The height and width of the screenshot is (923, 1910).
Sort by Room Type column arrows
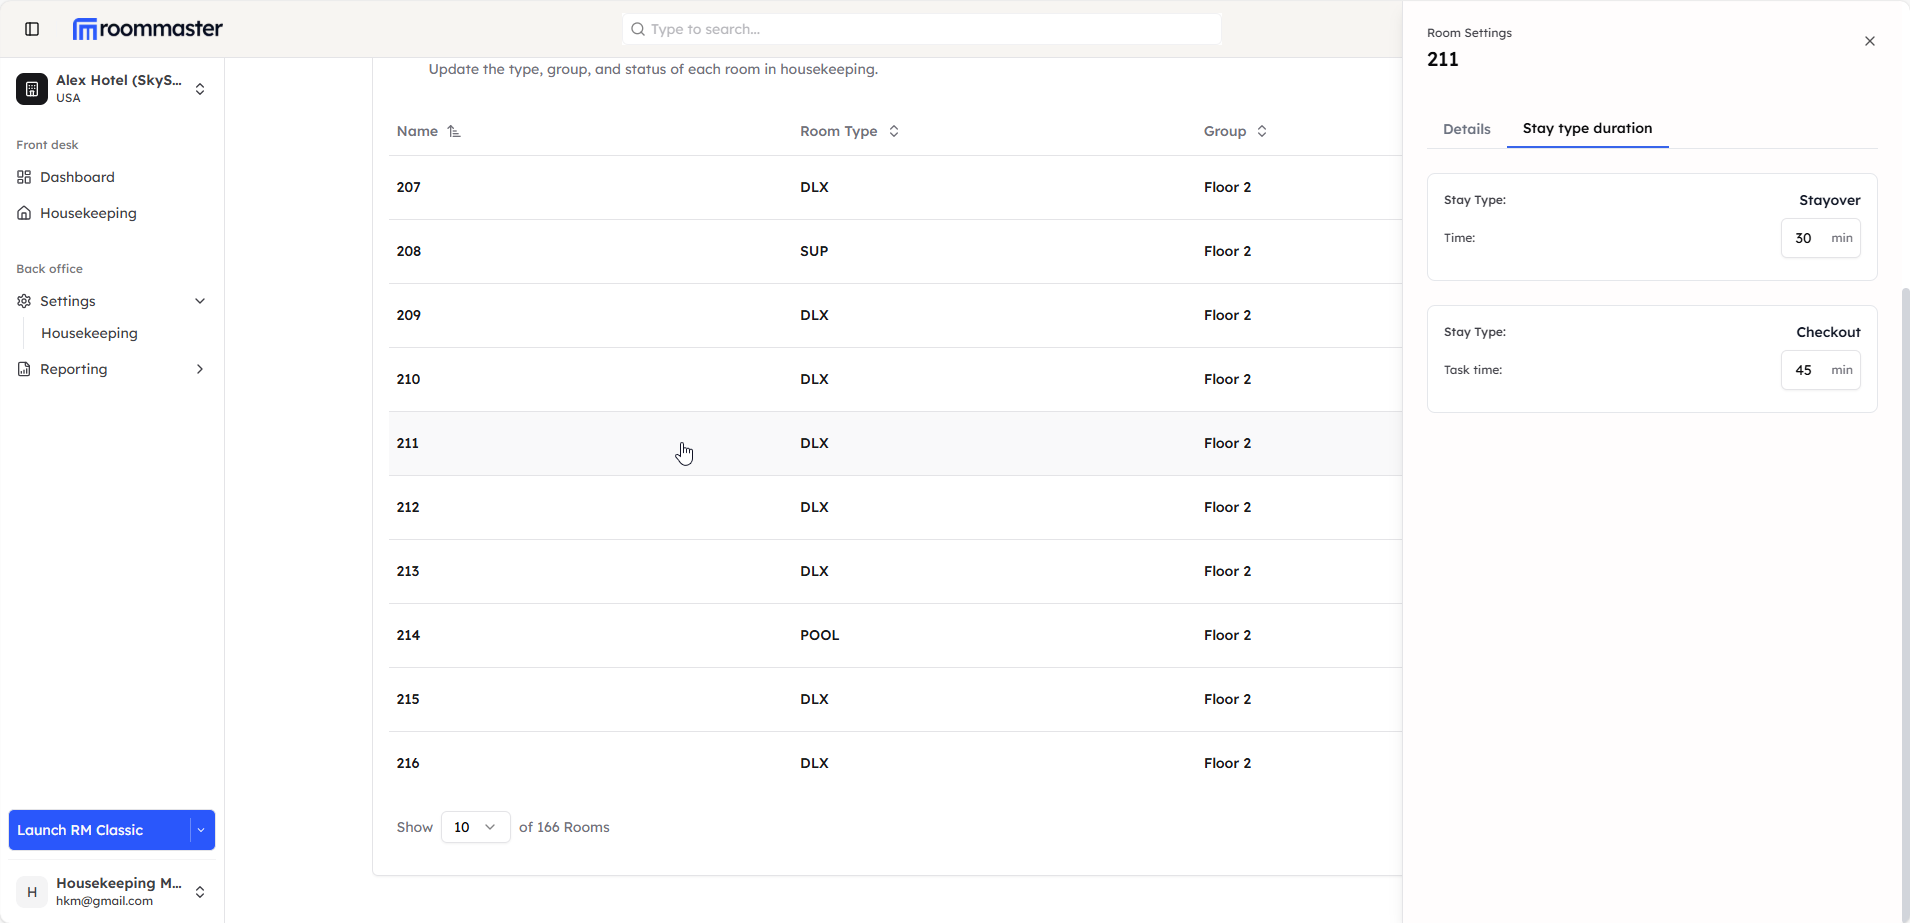(894, 131)
